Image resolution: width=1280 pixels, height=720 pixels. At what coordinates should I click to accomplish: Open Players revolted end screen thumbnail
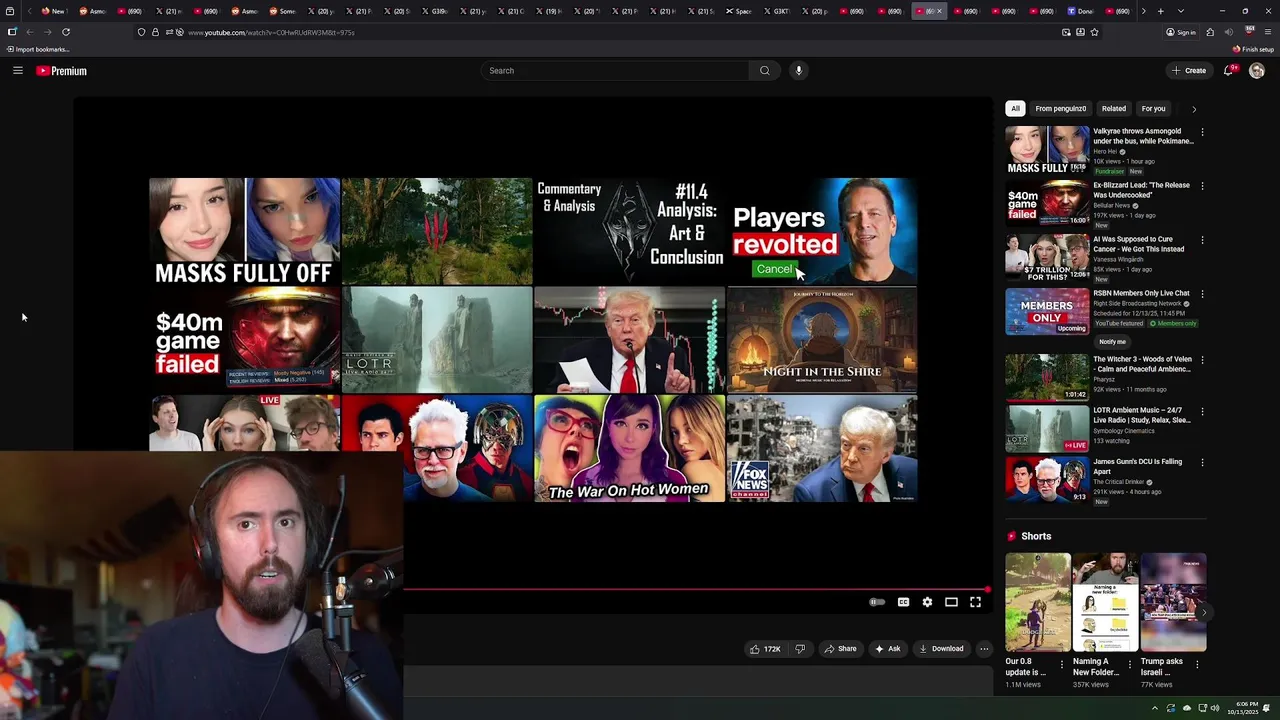click(x=822, y=231)
